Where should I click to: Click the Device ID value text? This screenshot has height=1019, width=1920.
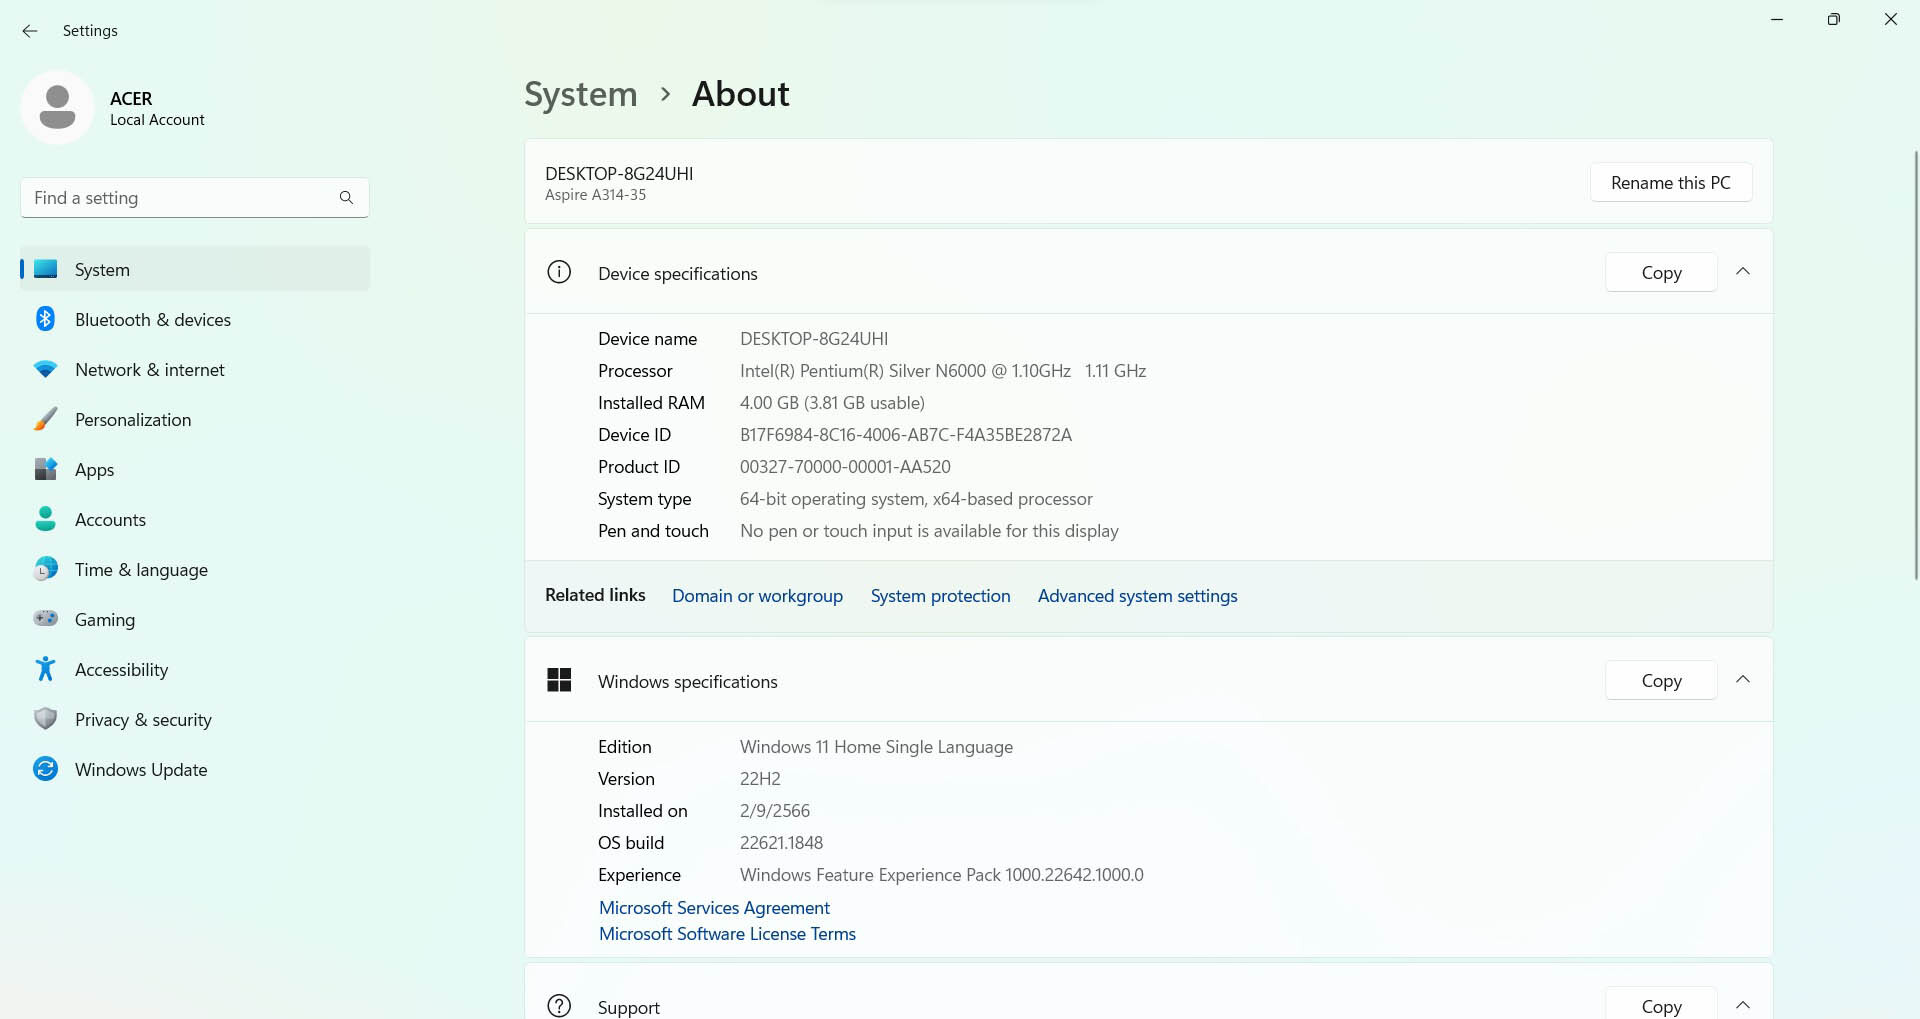point(905,434)
